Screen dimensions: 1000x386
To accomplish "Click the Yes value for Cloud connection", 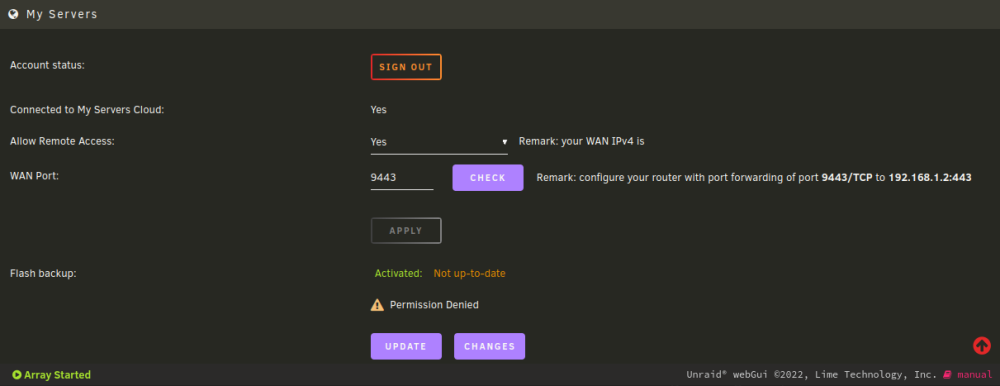I will pos(379,110).
